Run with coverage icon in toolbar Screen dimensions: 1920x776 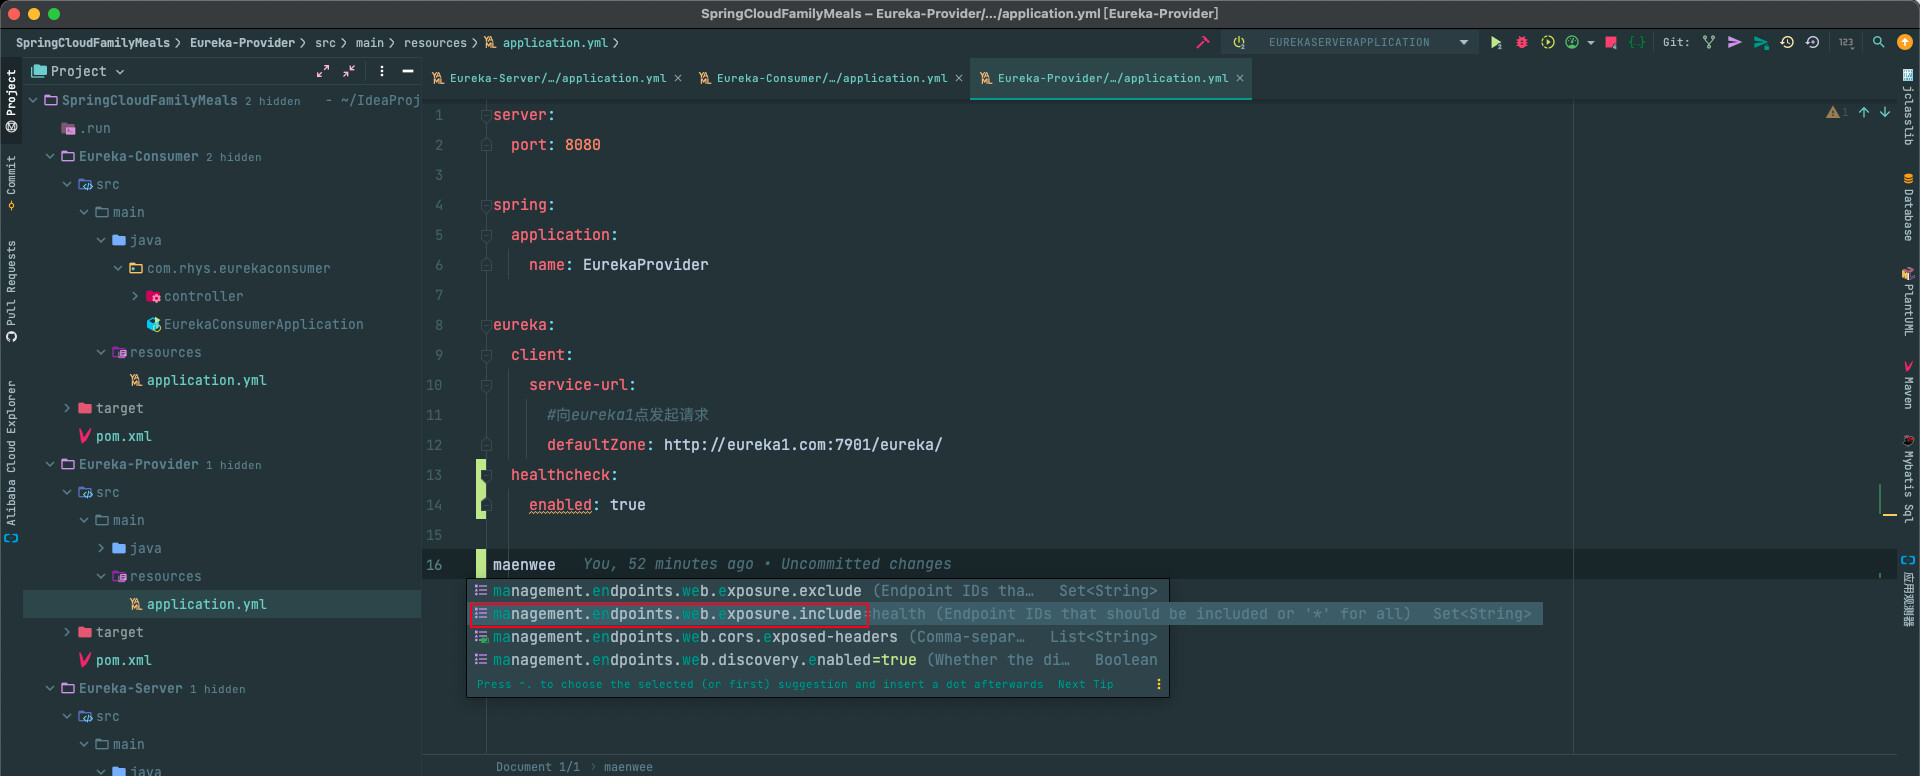pos(1548,42)
